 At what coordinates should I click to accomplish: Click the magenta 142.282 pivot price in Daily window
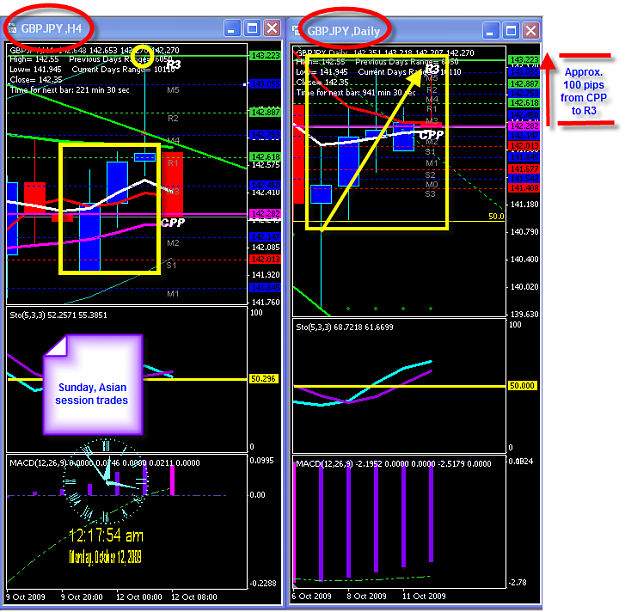[525, 126]
